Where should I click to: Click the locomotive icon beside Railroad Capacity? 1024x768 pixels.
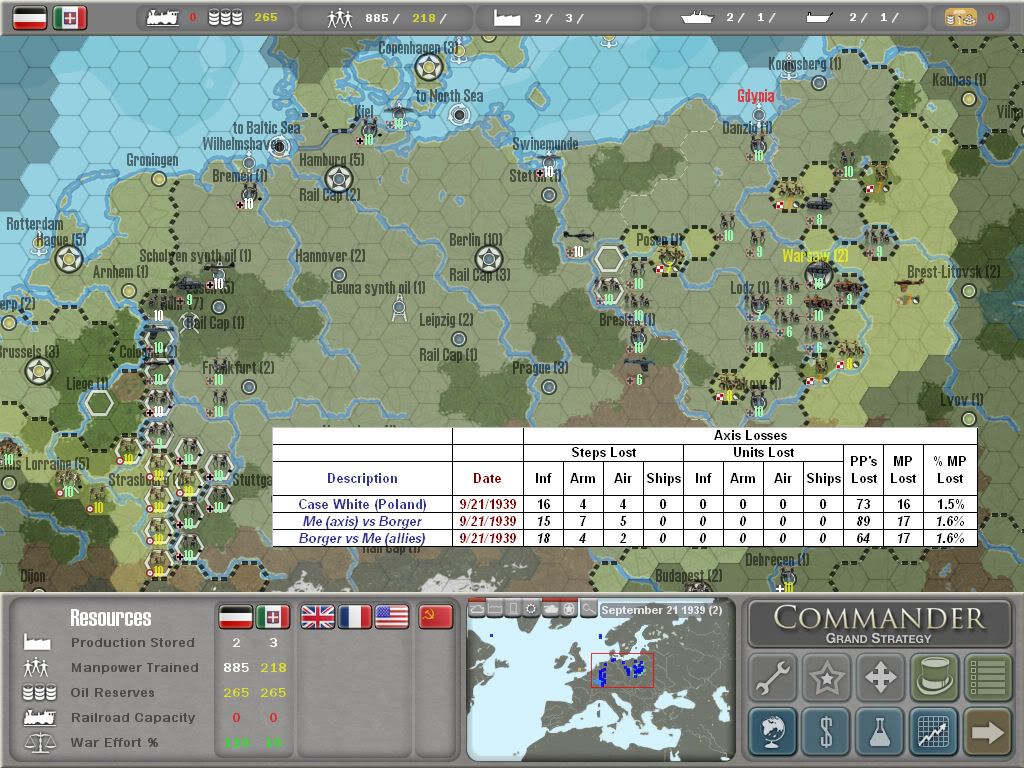tap(39, 718)
